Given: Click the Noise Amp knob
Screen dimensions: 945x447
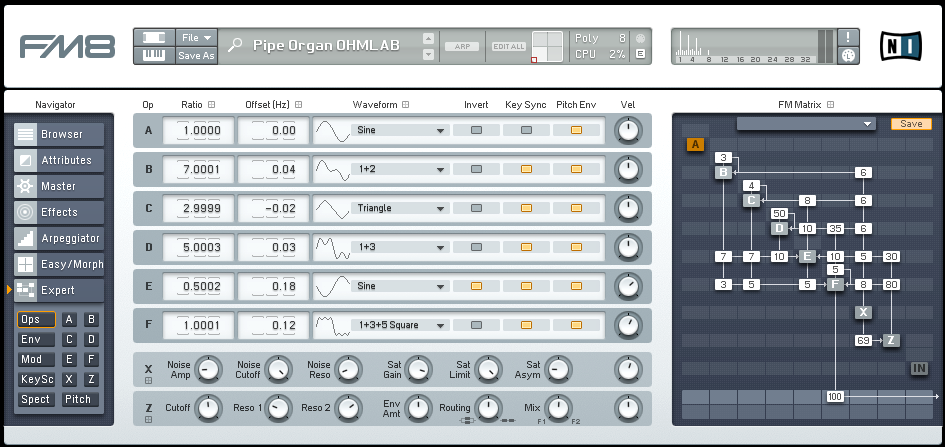Looking at the screenshot, I should coord(209,370).
